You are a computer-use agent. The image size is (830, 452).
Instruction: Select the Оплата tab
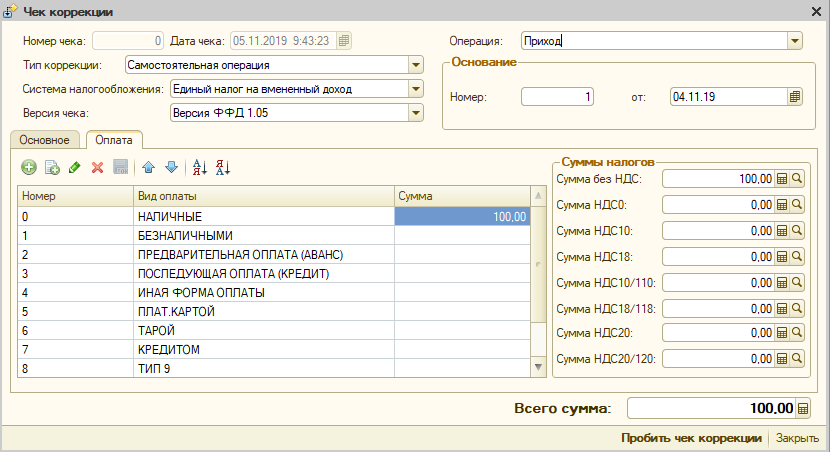tap(113, 140)
